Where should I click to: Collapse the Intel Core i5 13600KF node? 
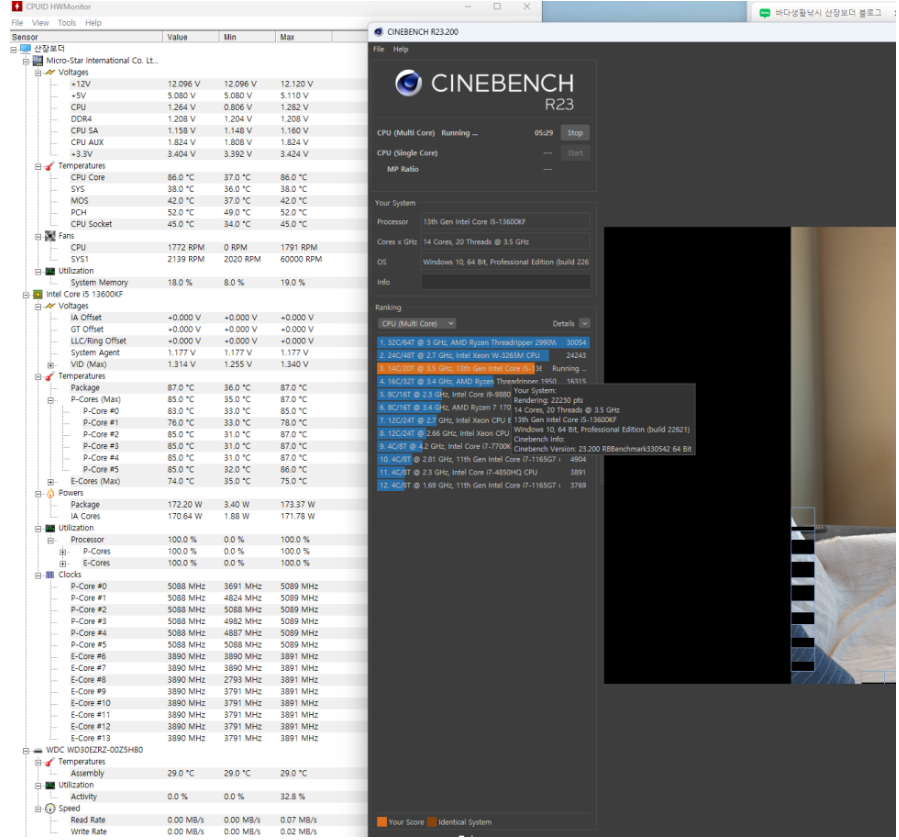pyautogui.click(x=26, y=295)
